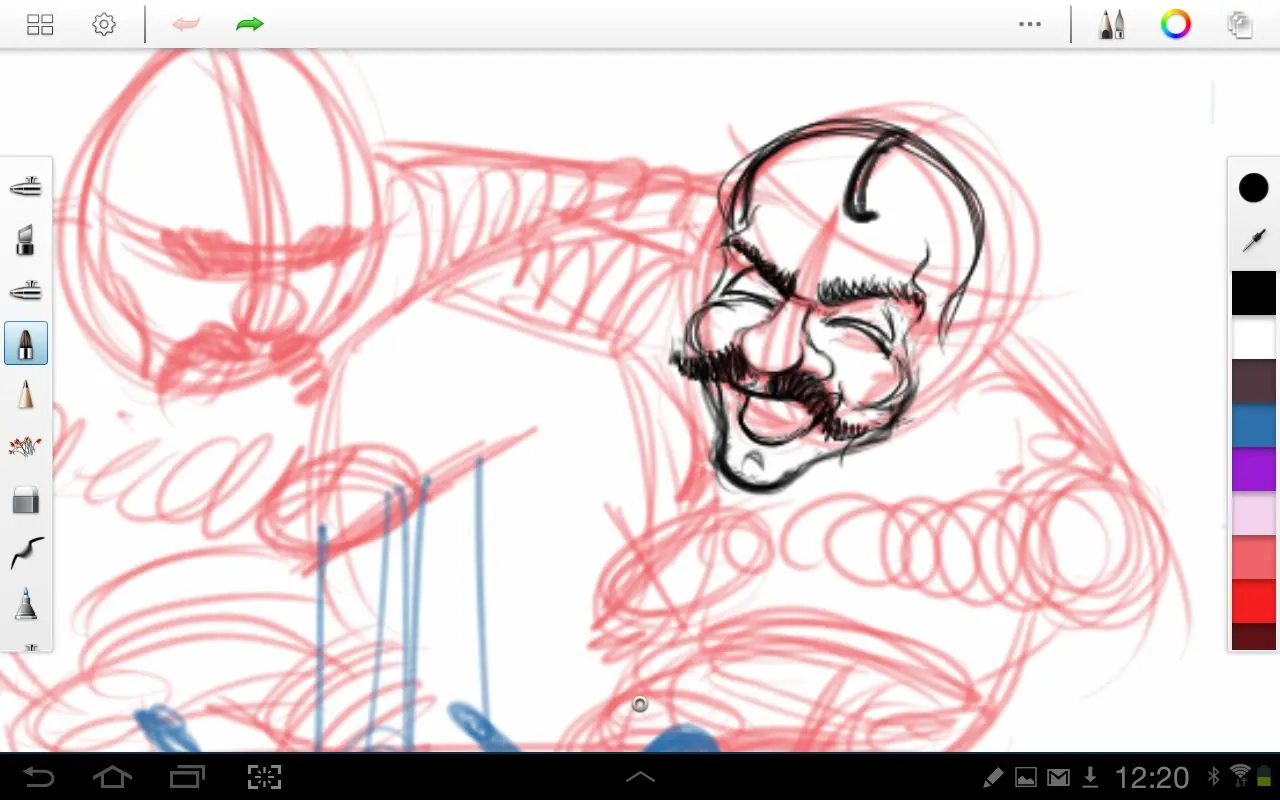Viewport: 1280px width, 800px height.
Task: Select the marker brush
Action: point(26,240)
